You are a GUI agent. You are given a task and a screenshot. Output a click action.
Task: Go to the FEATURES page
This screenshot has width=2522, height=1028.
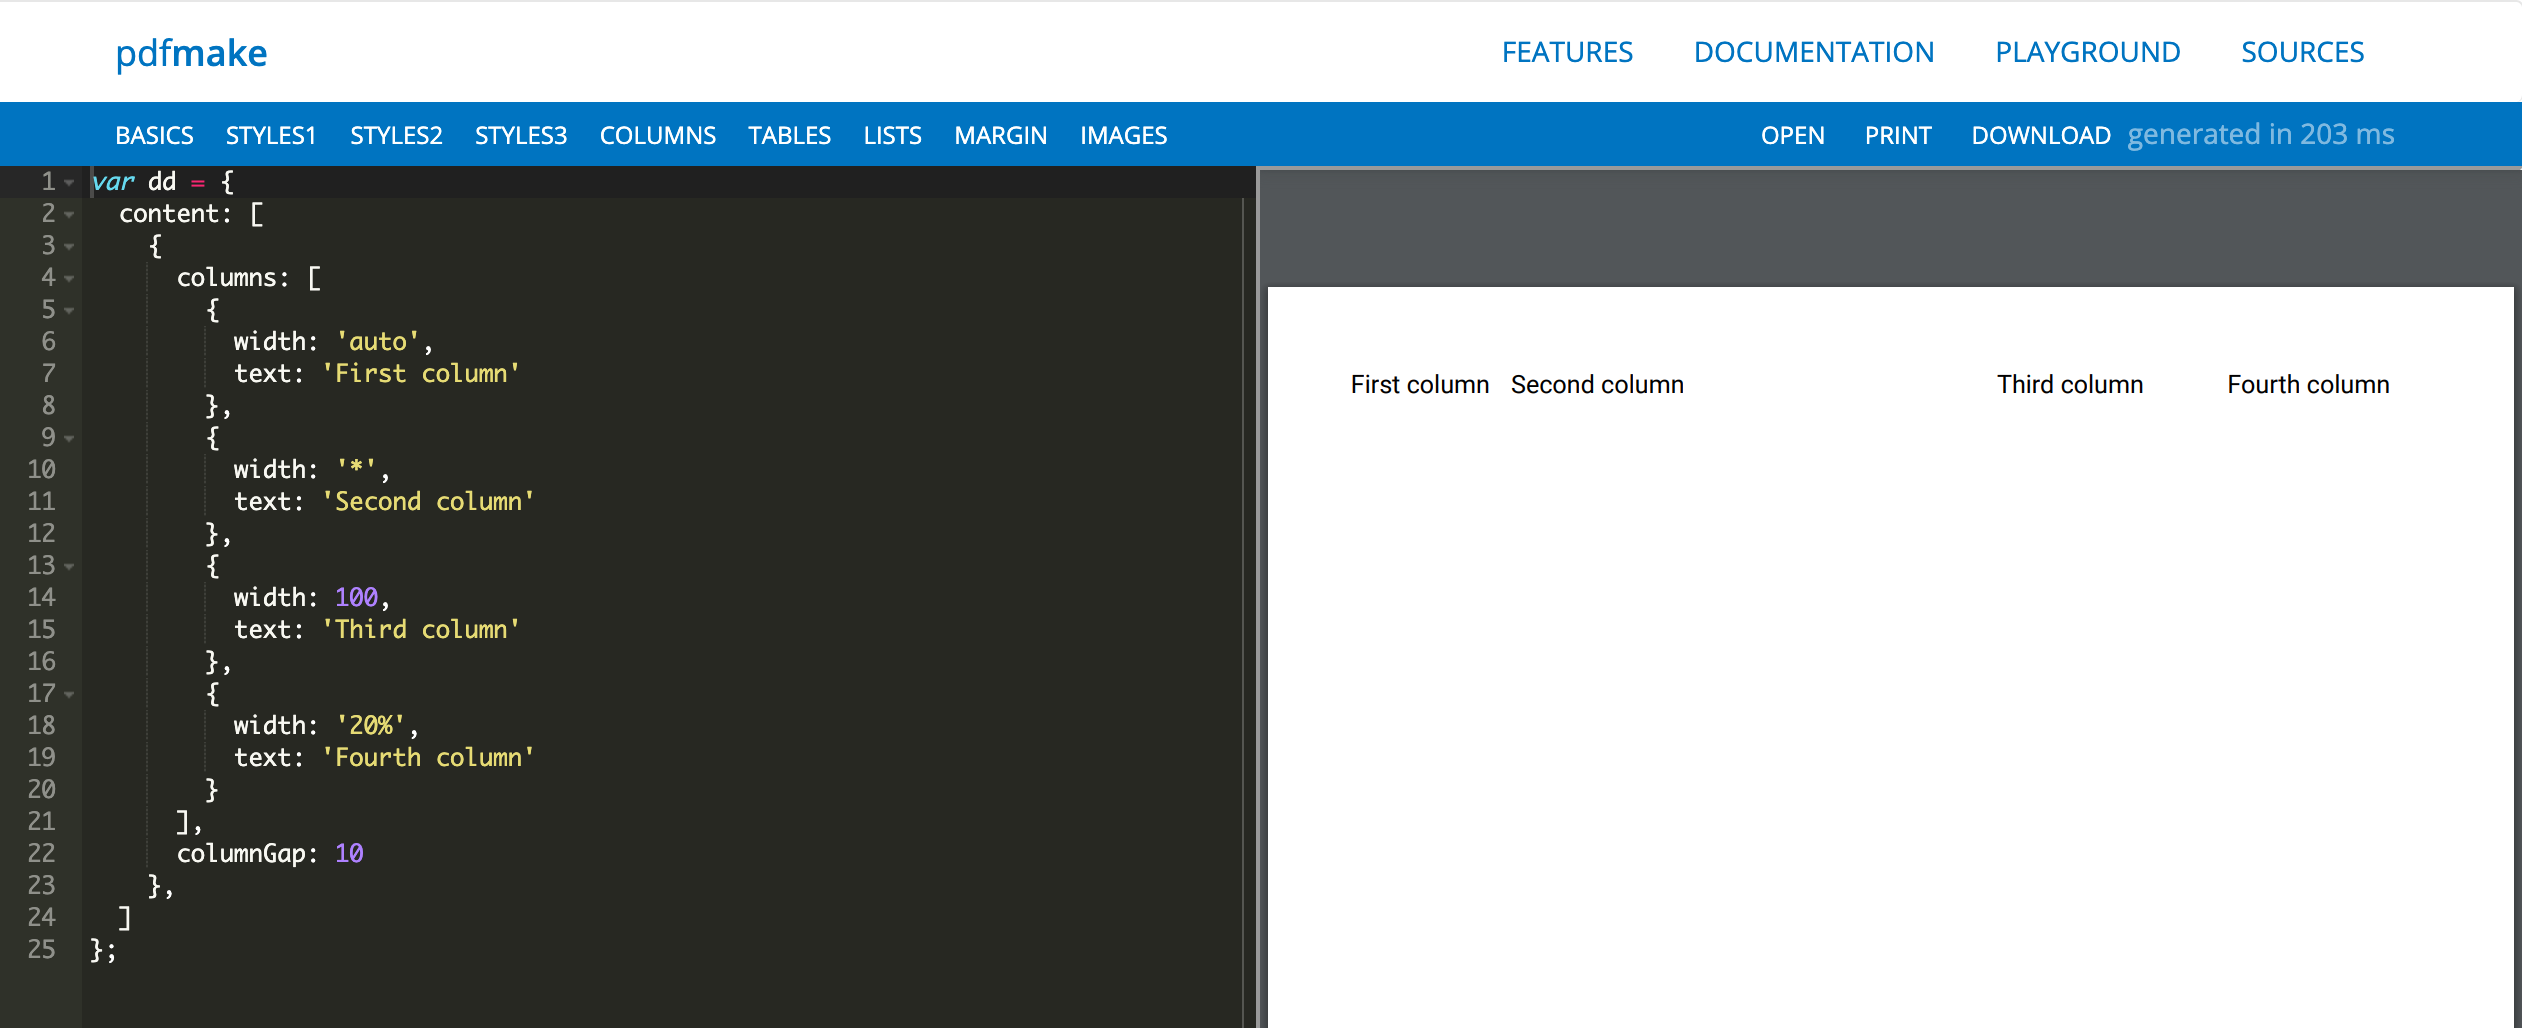pyautogui.click(x=1567, y=52)
